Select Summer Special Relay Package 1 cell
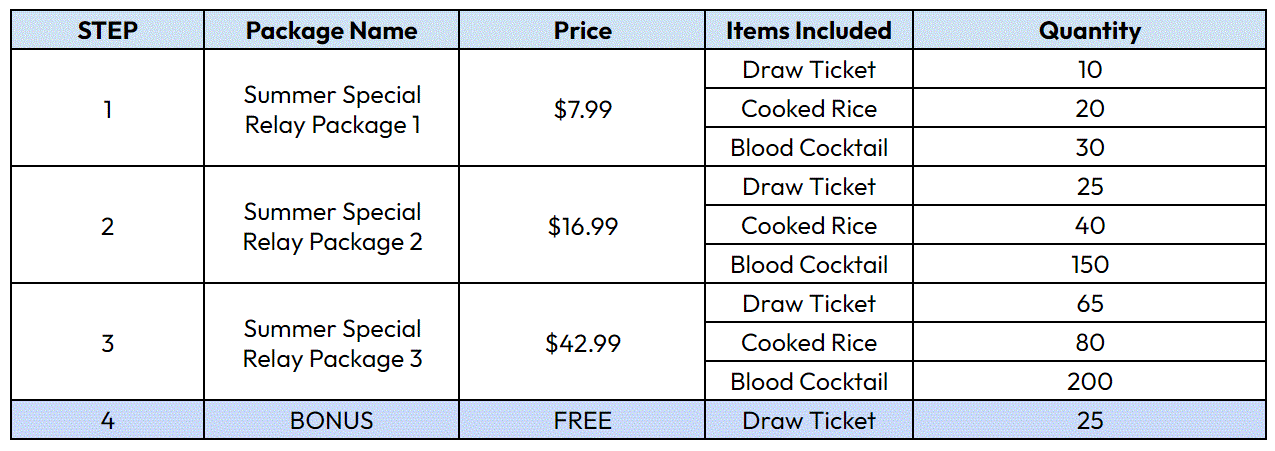Image resolution: width=1275 pixels, height=451 pixels. click(332, 109)
